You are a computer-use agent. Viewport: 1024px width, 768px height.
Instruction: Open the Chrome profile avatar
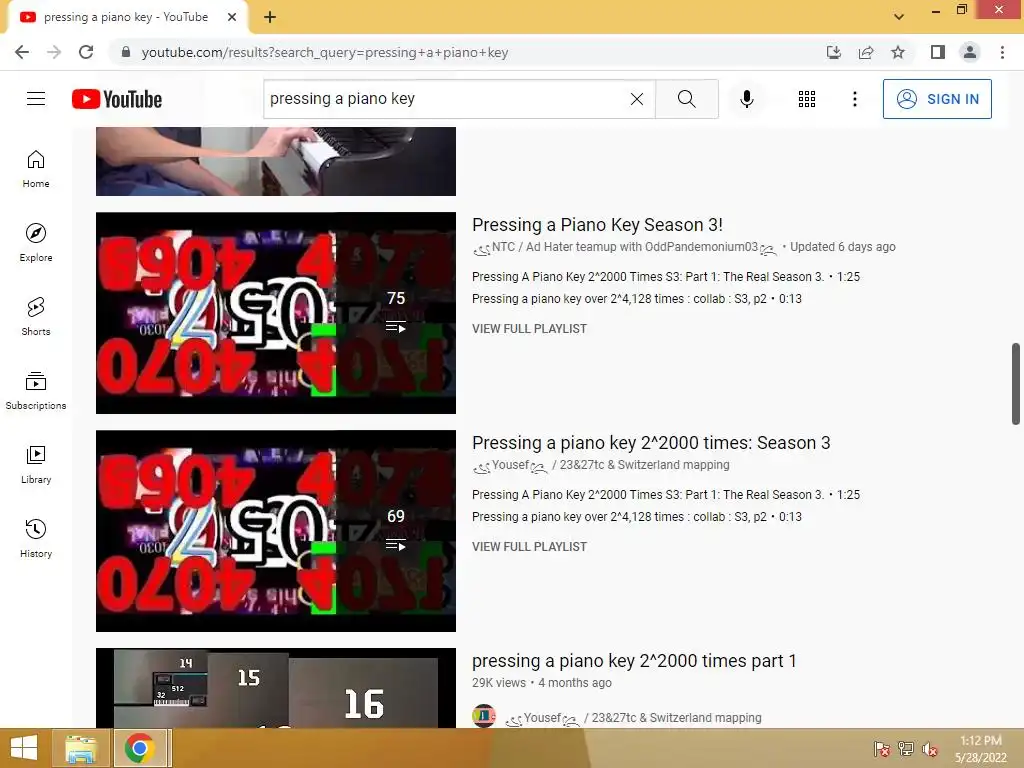(x=970, y=52)
